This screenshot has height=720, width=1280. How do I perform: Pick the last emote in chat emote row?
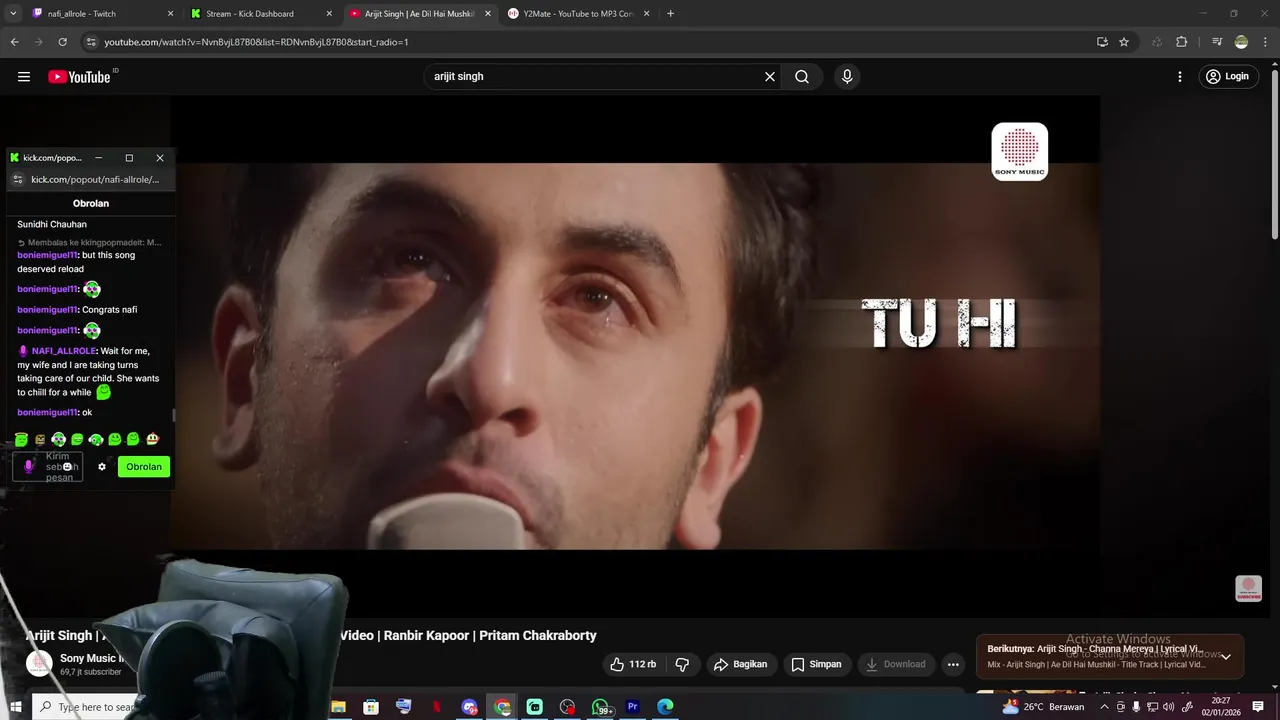tap(152, 439)
